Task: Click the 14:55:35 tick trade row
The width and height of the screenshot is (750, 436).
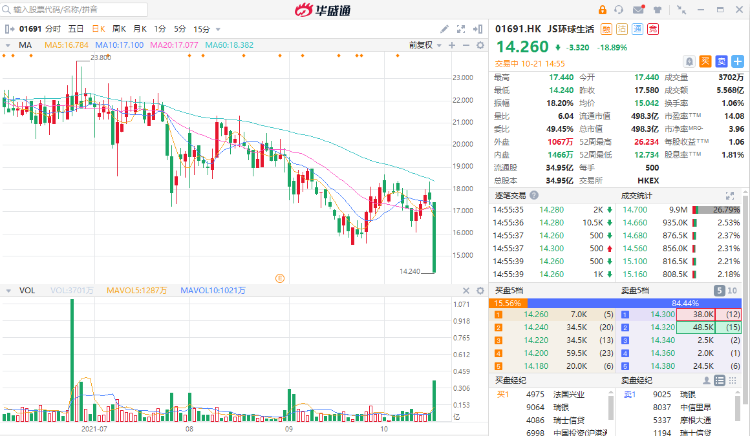Action: pyautogui.click(x=553, y=210)
